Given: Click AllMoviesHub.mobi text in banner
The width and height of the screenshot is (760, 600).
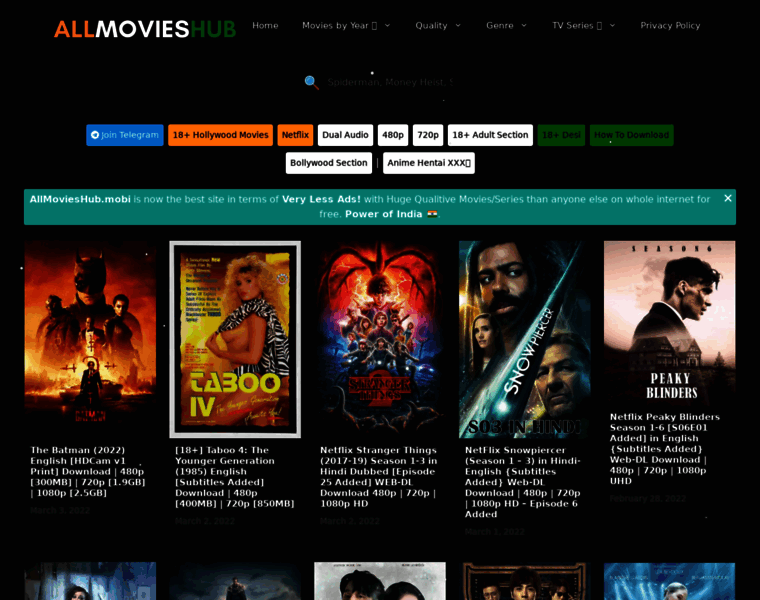Looking at the screenshot, I should 80,199.
